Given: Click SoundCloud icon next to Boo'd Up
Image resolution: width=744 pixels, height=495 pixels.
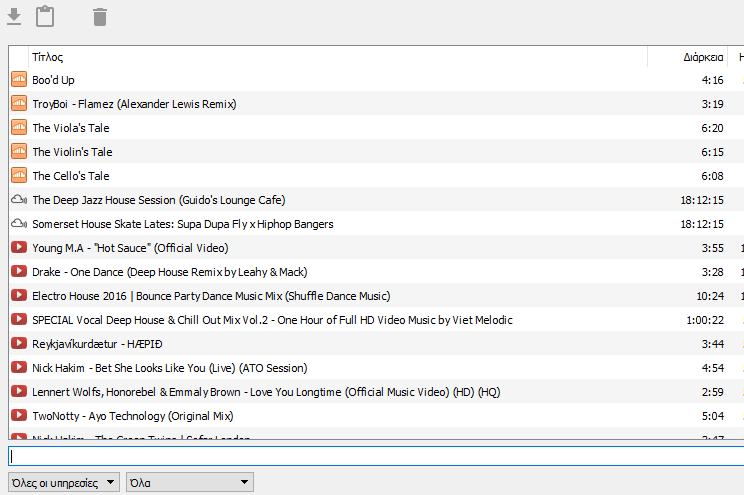Looking at the screenshot, I should 19,79.
